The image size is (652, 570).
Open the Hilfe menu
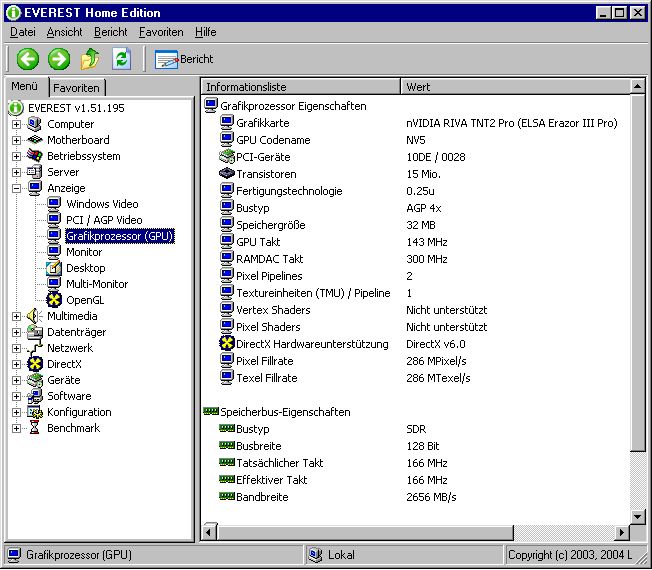[x=205, y=32]
